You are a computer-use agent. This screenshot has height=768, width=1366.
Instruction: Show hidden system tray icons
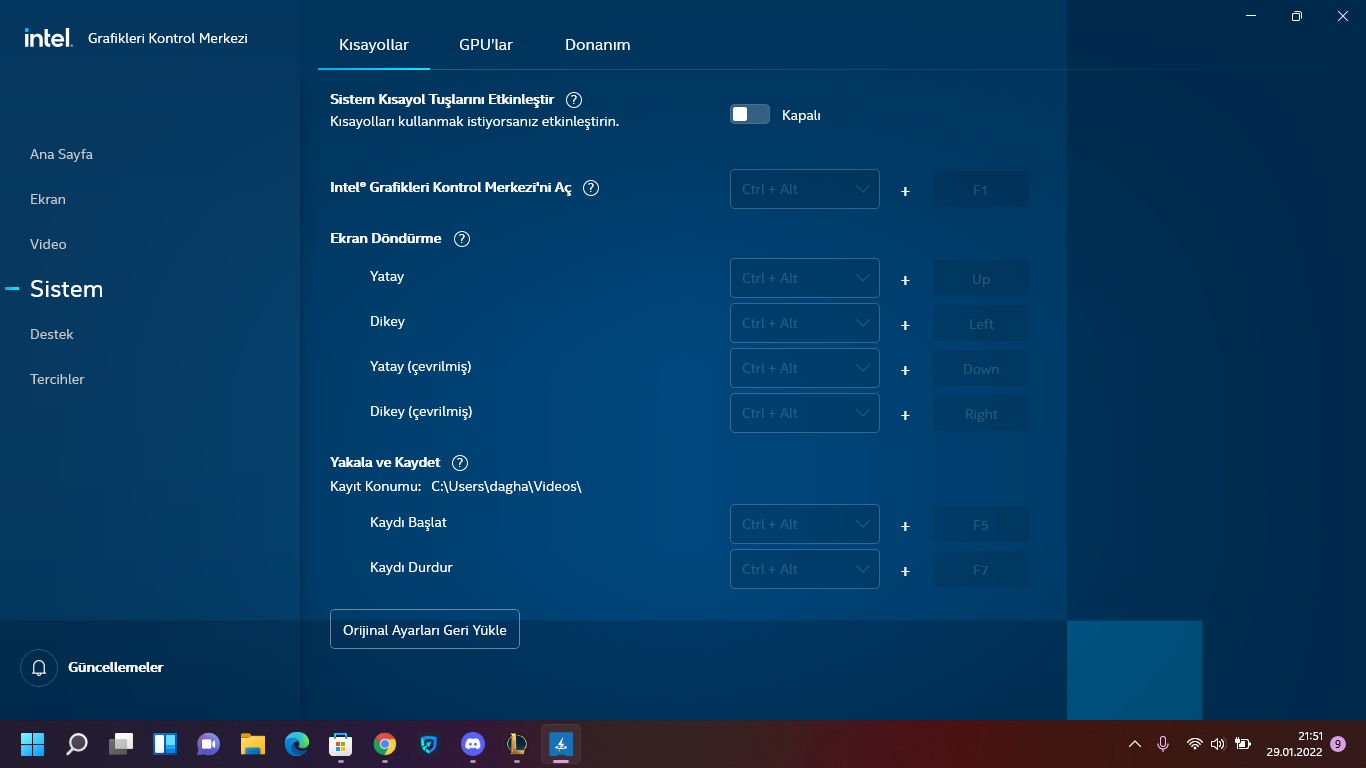coord(1135,744)
